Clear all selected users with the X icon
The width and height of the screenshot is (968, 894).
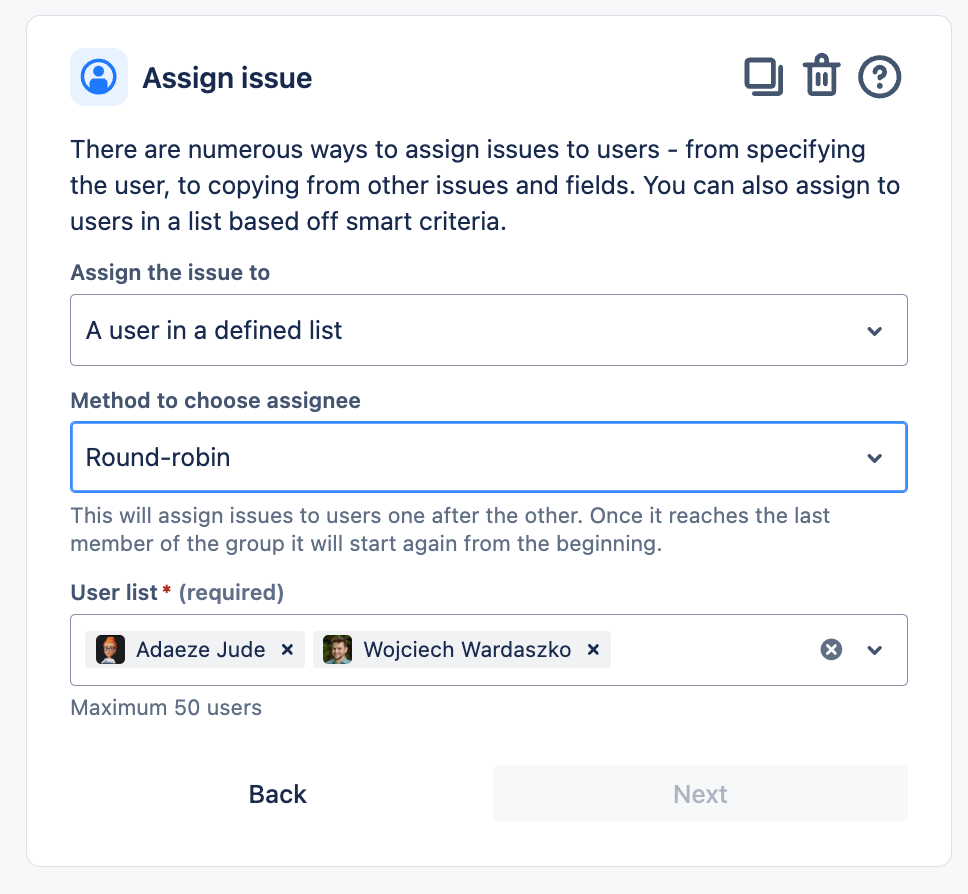click(x=831, y=650)
